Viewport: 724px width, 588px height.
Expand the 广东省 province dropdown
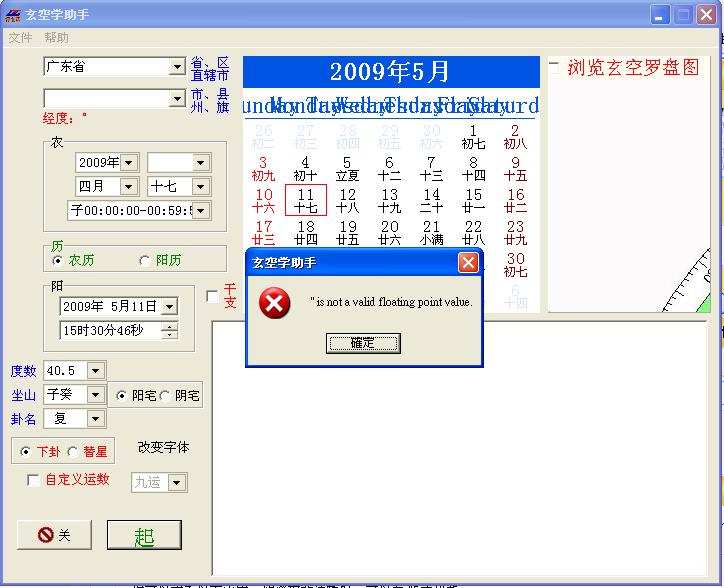[177, 67]
